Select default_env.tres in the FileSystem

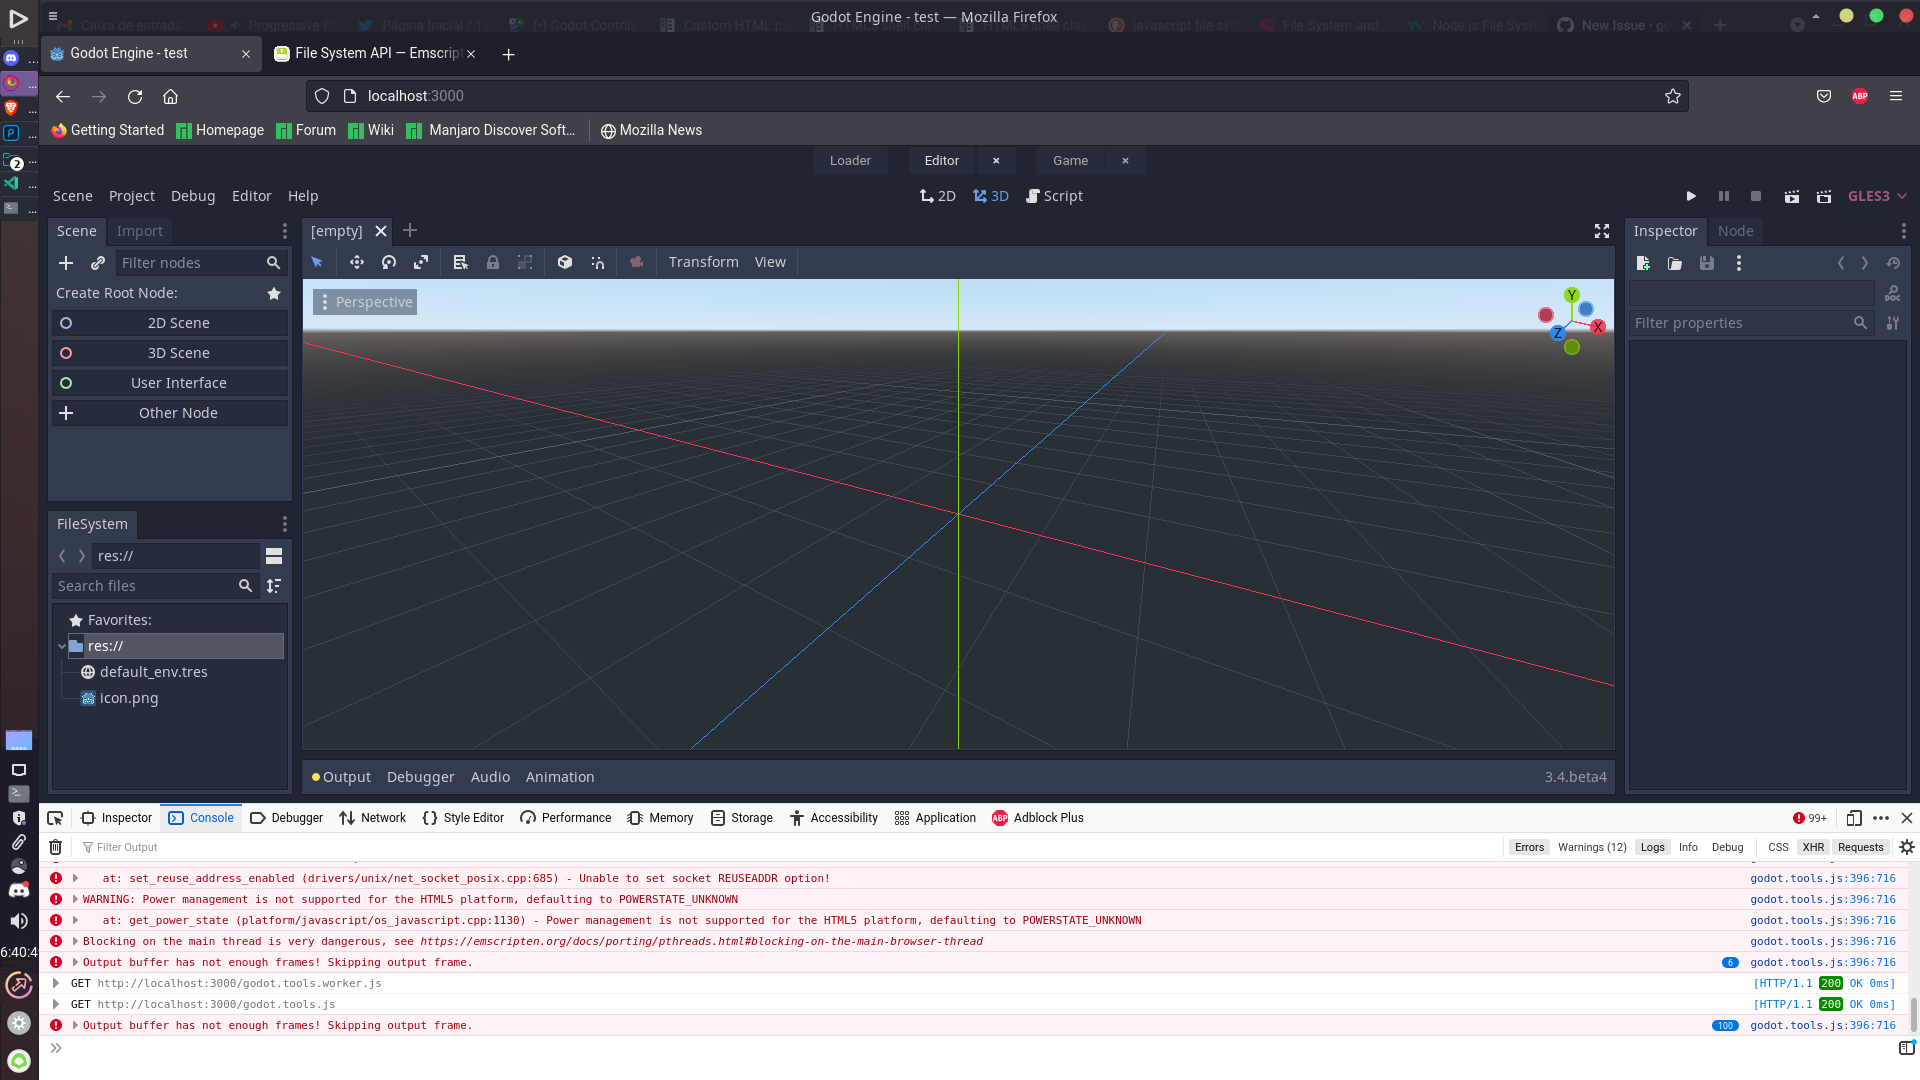coord(154,672)
